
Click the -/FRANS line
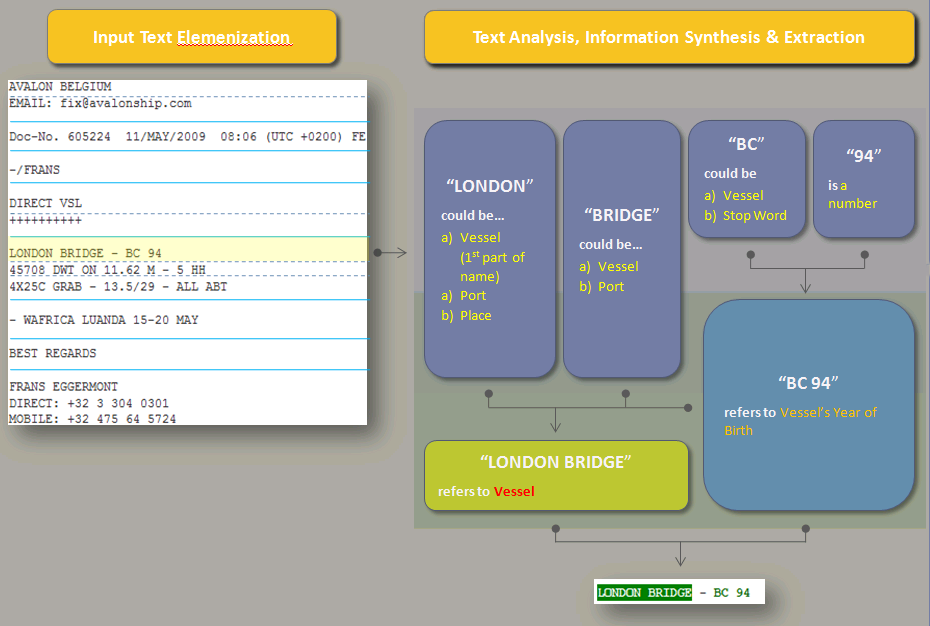pyautogui.click(x=34, y=170)
